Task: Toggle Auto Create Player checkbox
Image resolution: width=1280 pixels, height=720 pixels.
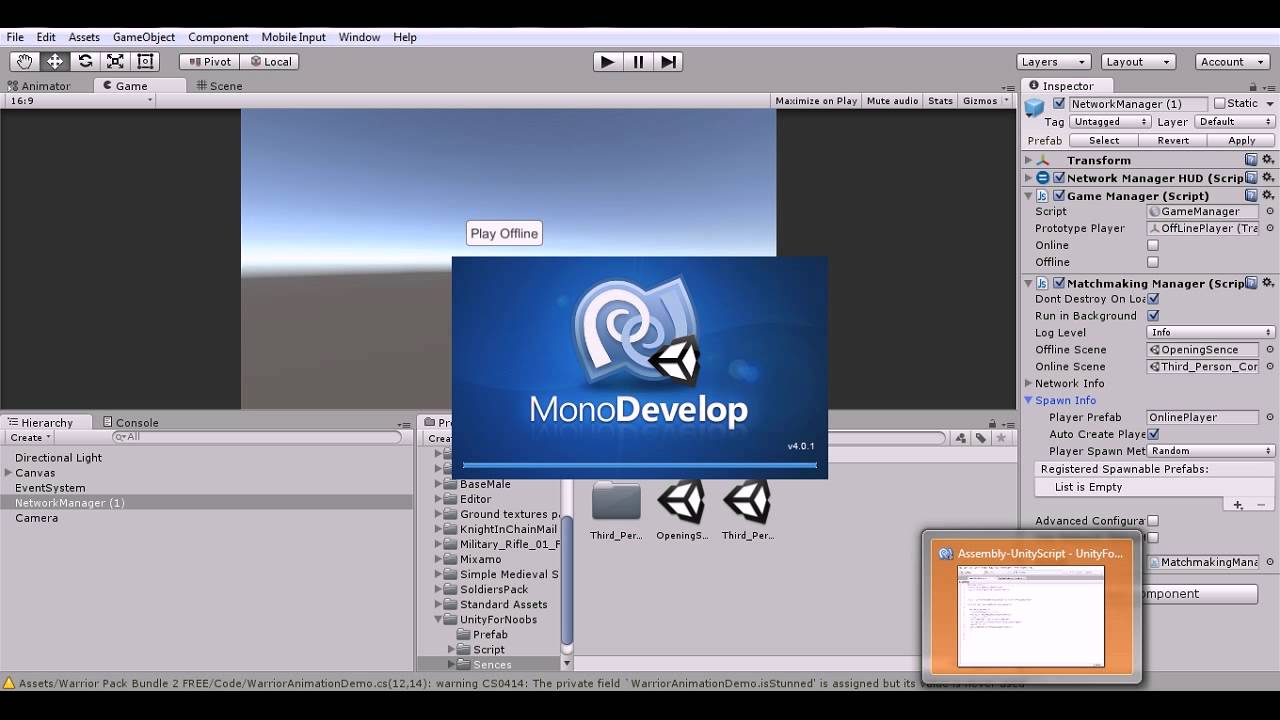Action: 1153,434
